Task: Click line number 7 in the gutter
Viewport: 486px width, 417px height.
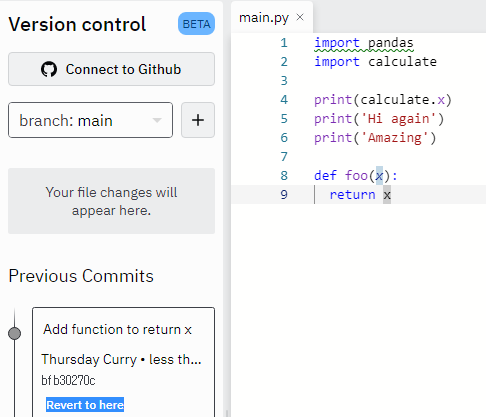Action: tap(284, 157)
